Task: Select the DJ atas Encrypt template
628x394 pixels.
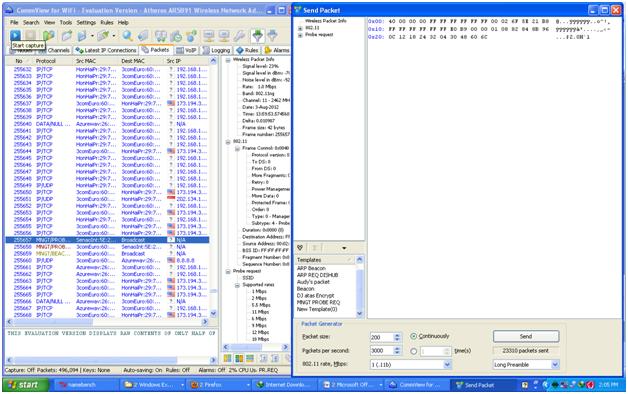Action: click(x=315, y=296)
